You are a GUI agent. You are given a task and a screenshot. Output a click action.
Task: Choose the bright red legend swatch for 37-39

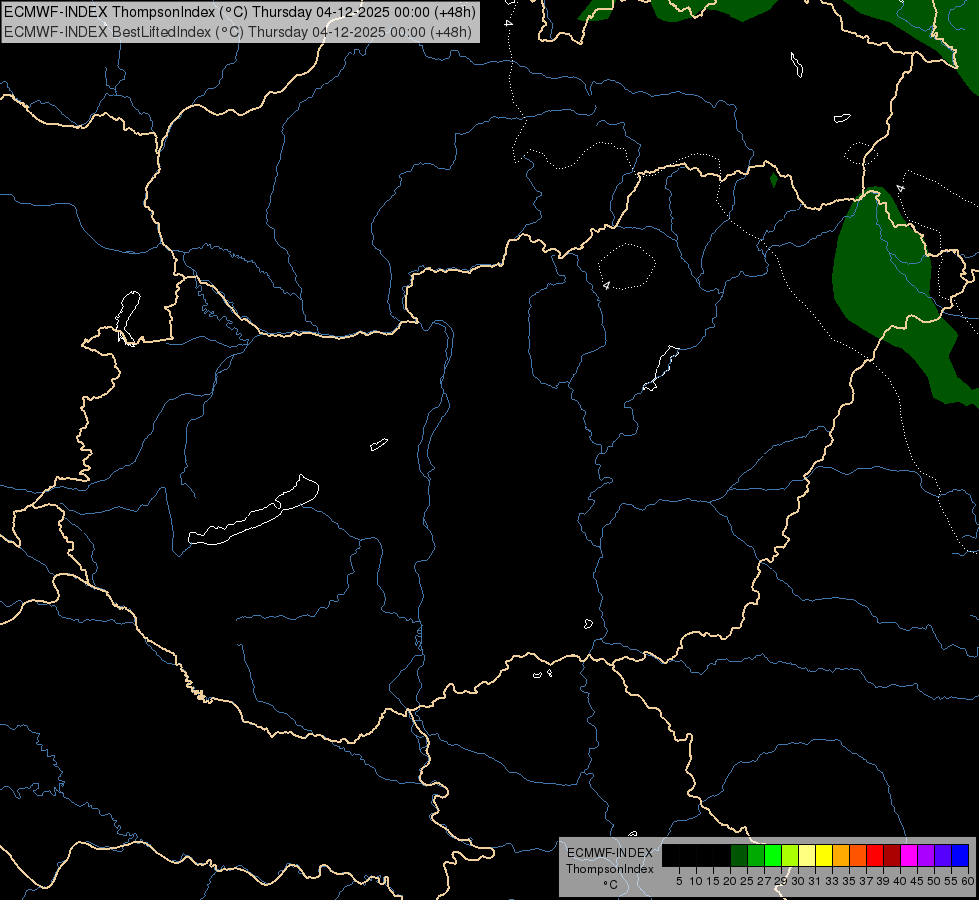(875, 855)
